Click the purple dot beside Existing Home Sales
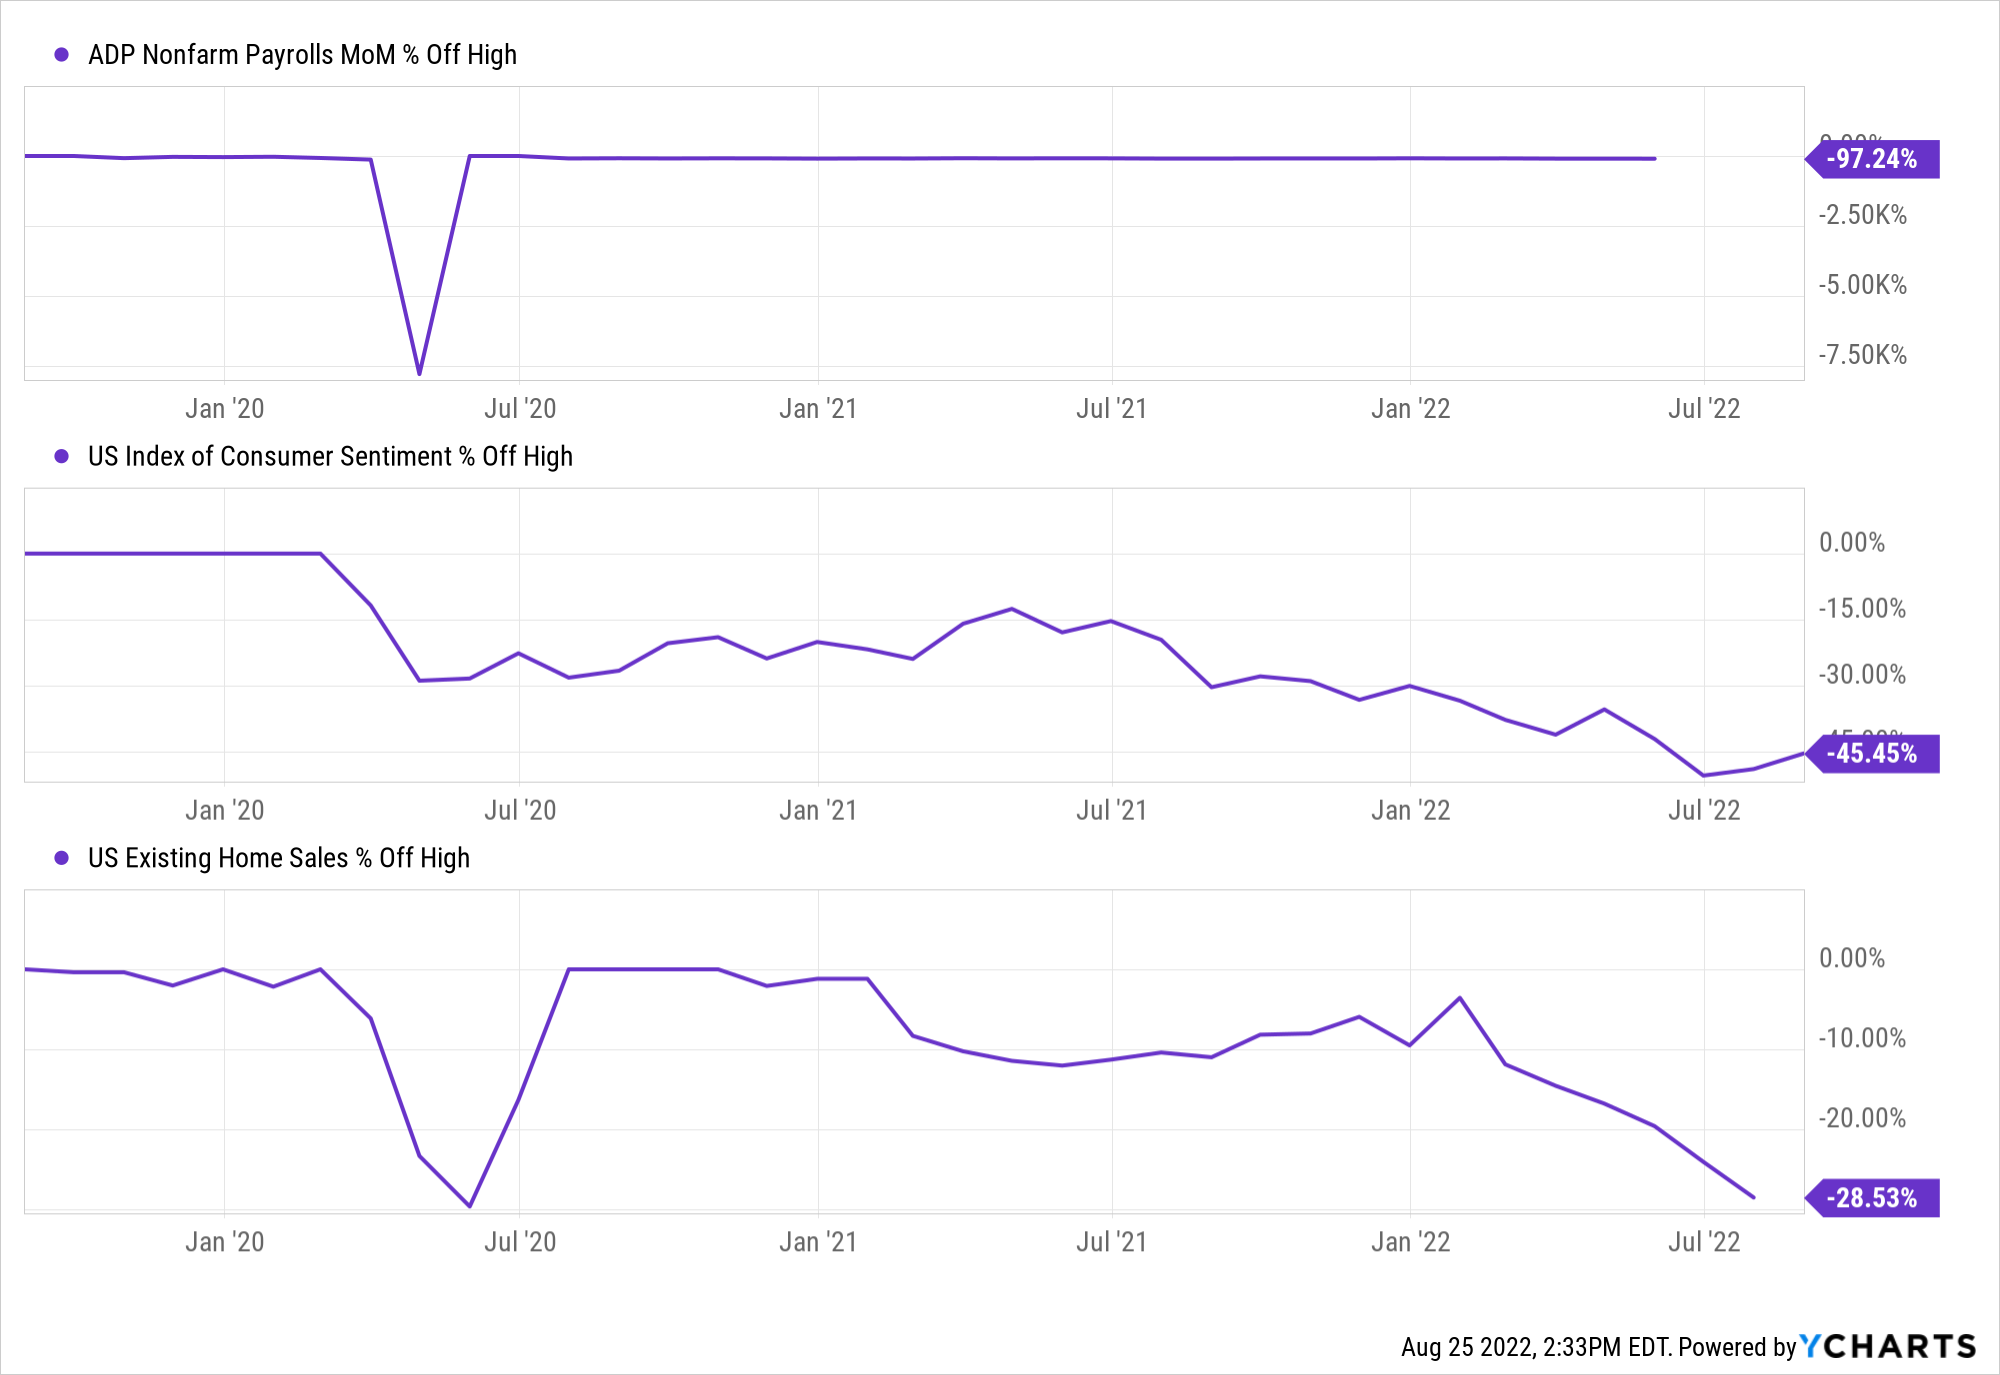The height and width of the screenshot is (1375, 2000). (62, 858)
